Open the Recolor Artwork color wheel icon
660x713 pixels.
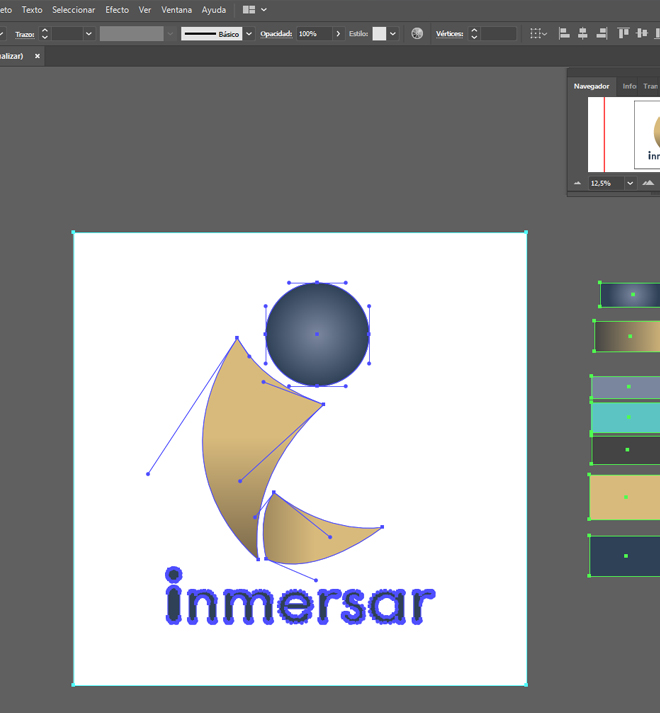pos(417,33)
